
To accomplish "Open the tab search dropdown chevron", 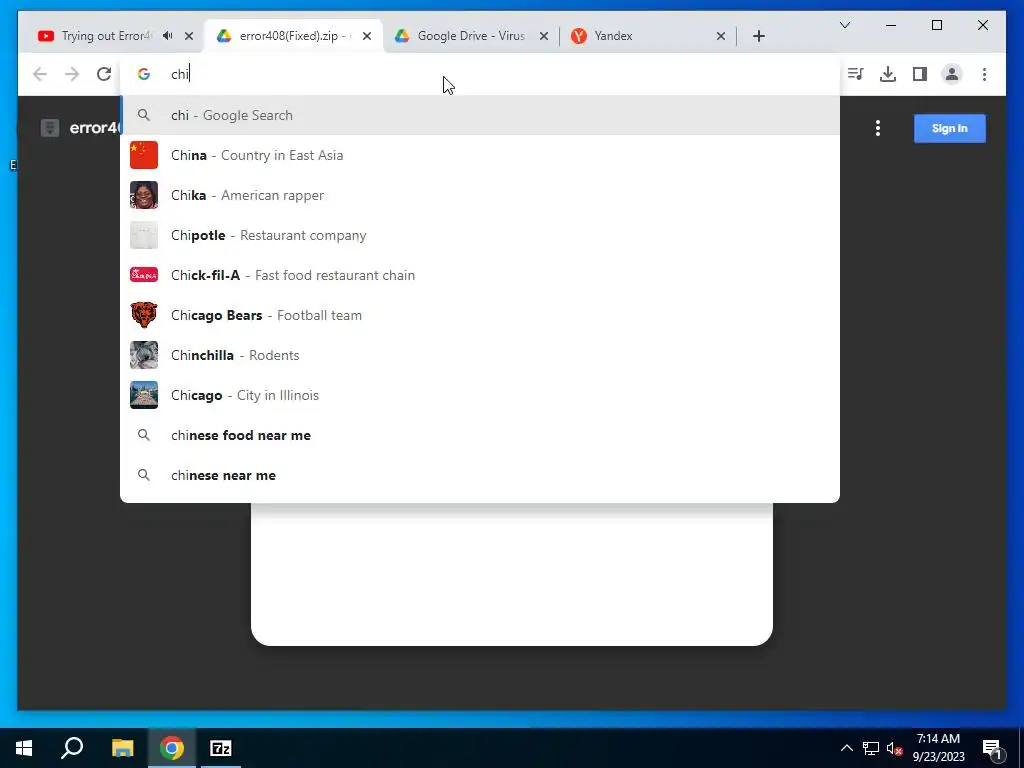I will 845,25.
